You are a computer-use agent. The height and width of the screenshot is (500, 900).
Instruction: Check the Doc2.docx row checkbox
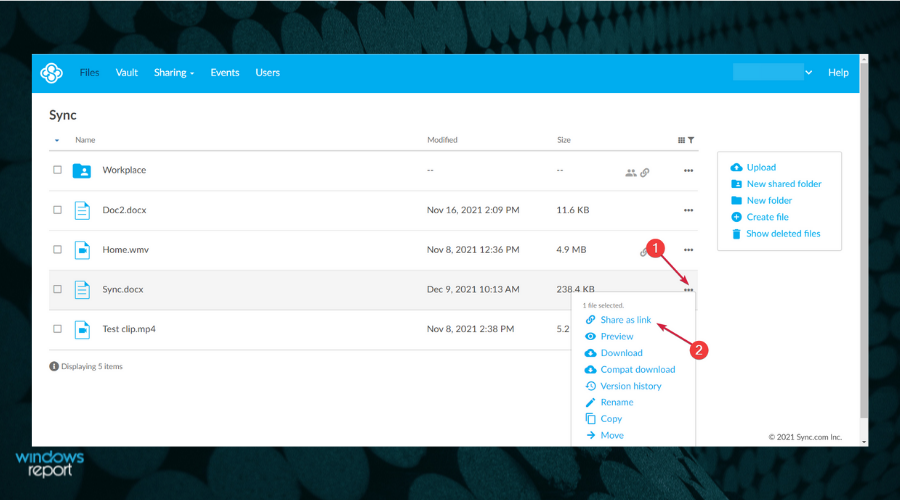pyautogui.click(x=57, y=210)
